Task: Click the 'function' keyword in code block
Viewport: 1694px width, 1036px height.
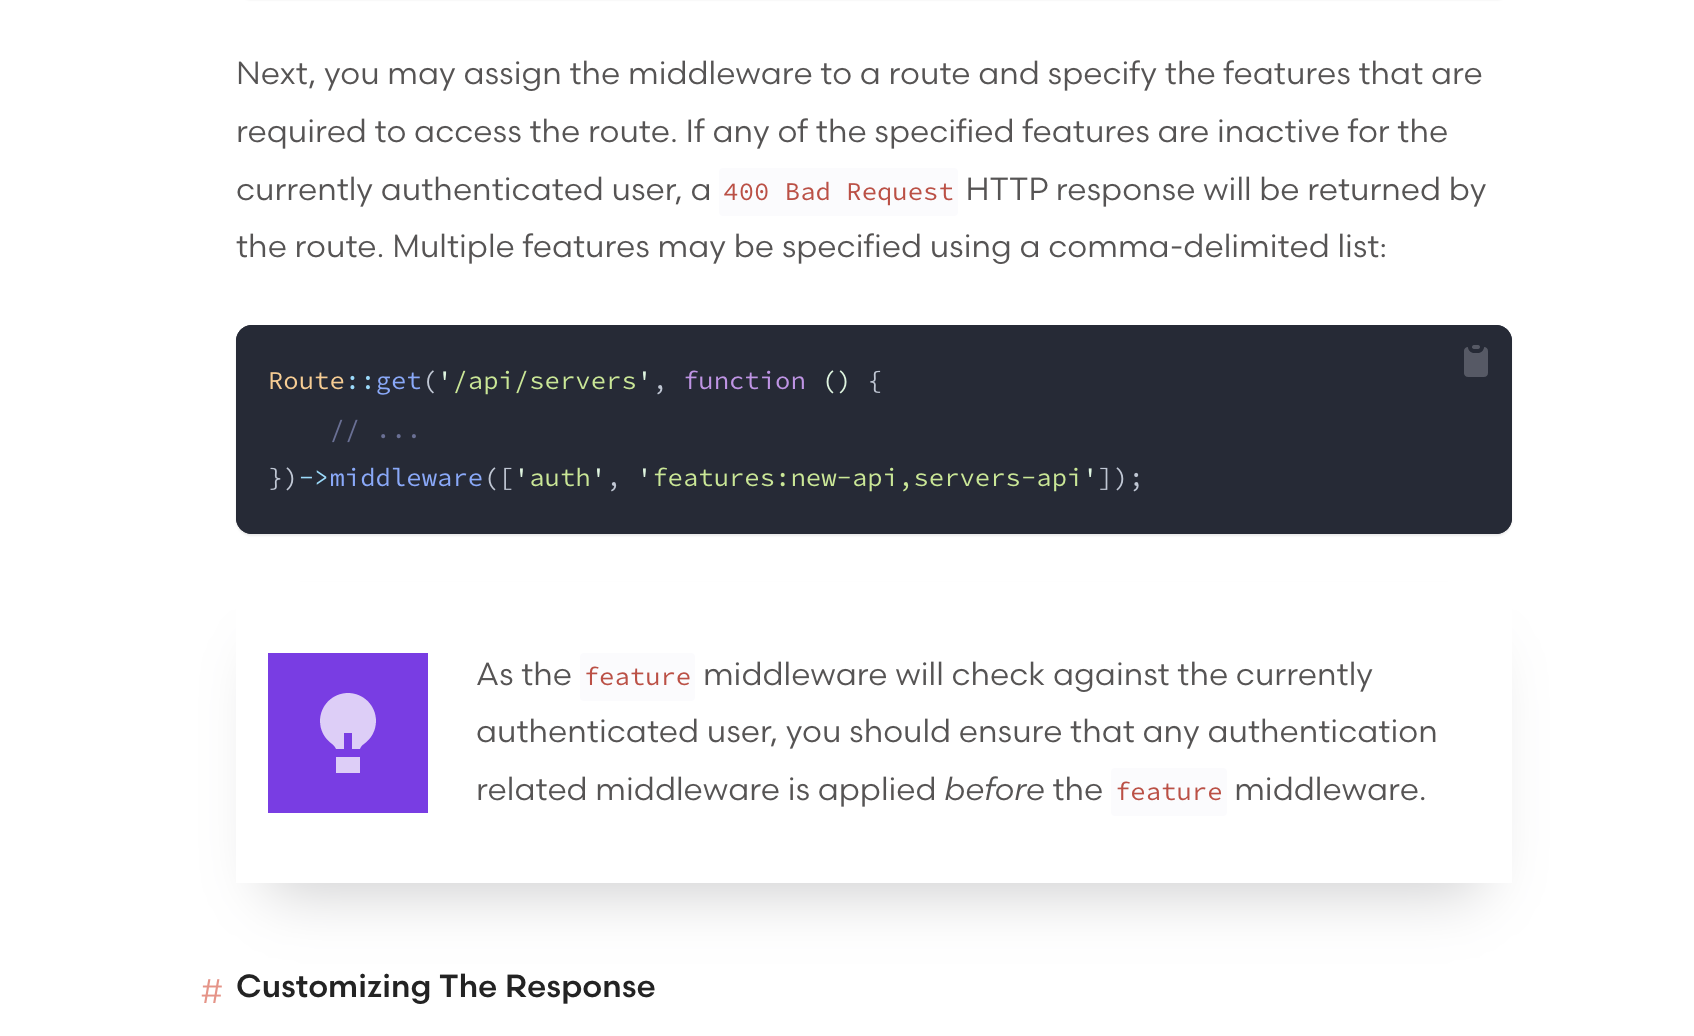Action: click(x=745, y=381)
